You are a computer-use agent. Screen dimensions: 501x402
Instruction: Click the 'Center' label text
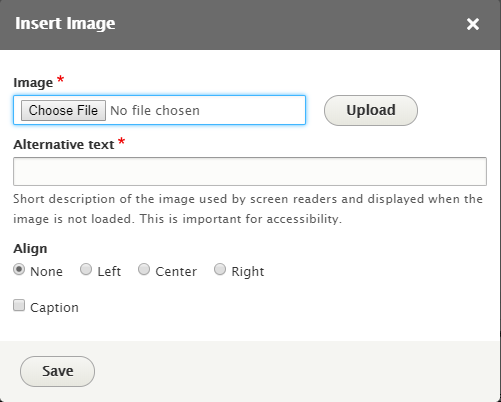[176, 271]
